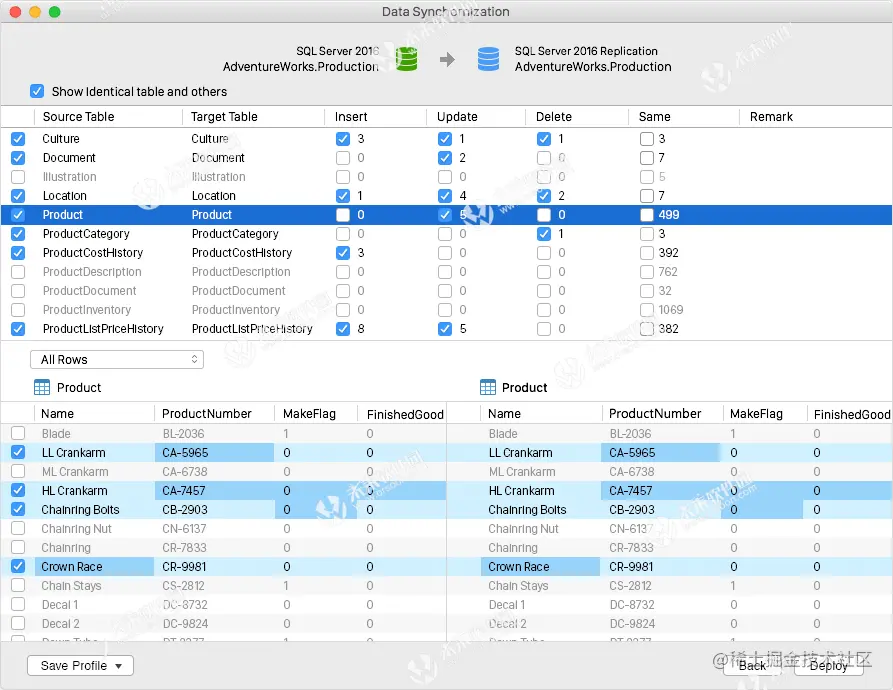
Task: Click the arrow icon between databases
Action: [x=448, y=59]
